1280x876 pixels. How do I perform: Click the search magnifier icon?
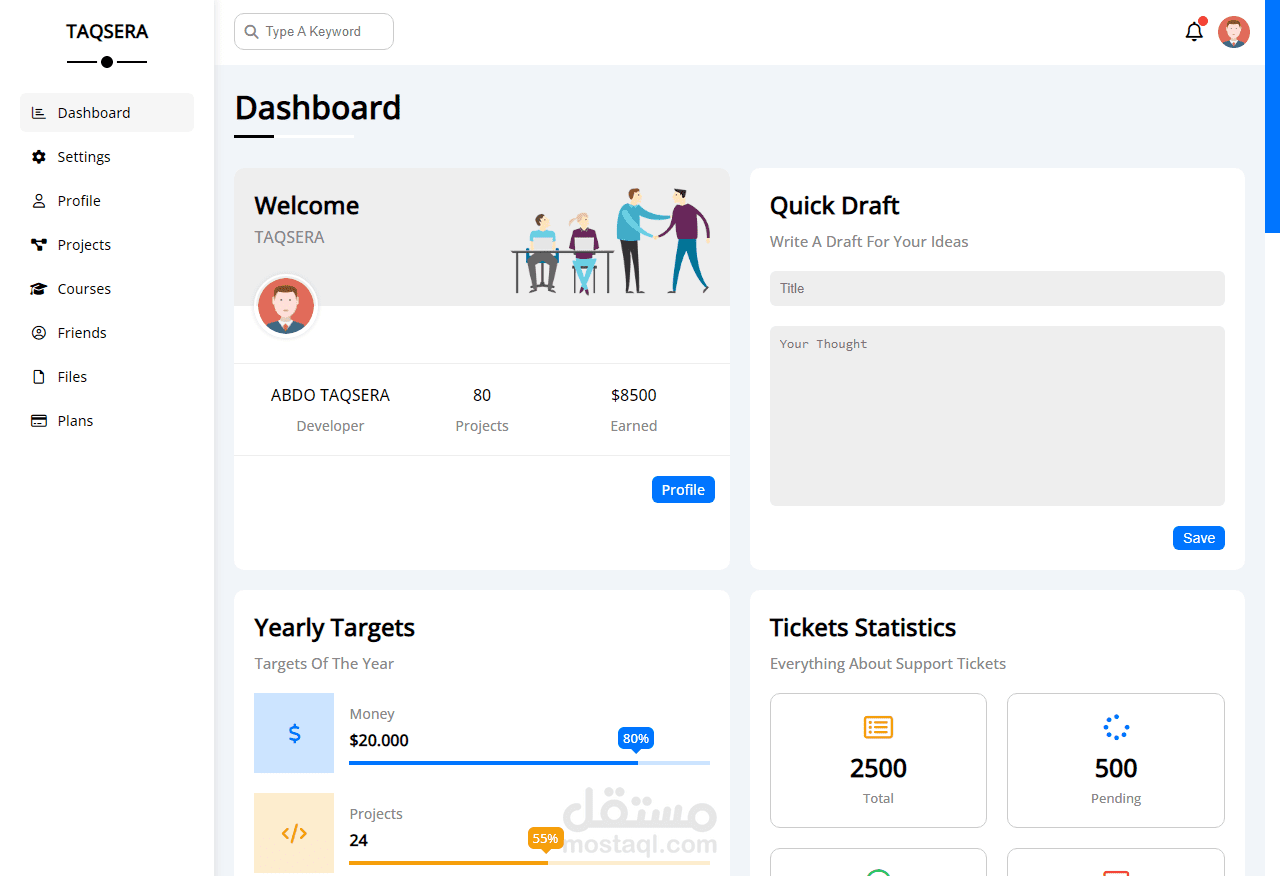pyautogui.click(x=251, y=32)
